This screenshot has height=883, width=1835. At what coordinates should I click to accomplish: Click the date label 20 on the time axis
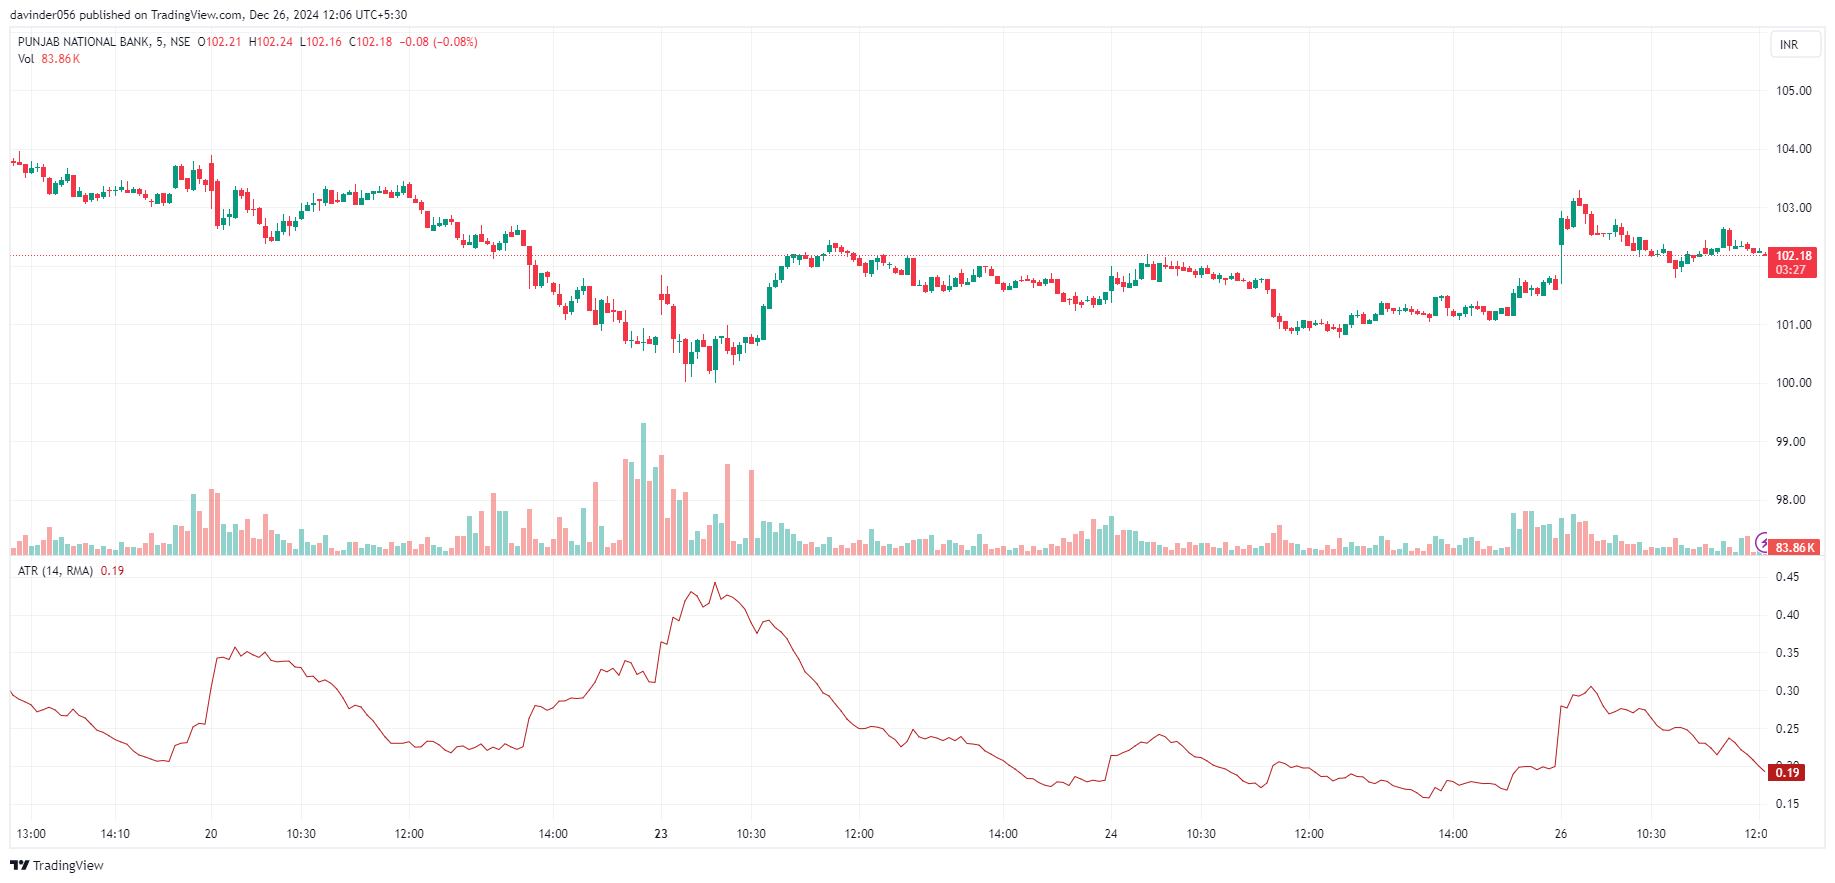[211, 834]
